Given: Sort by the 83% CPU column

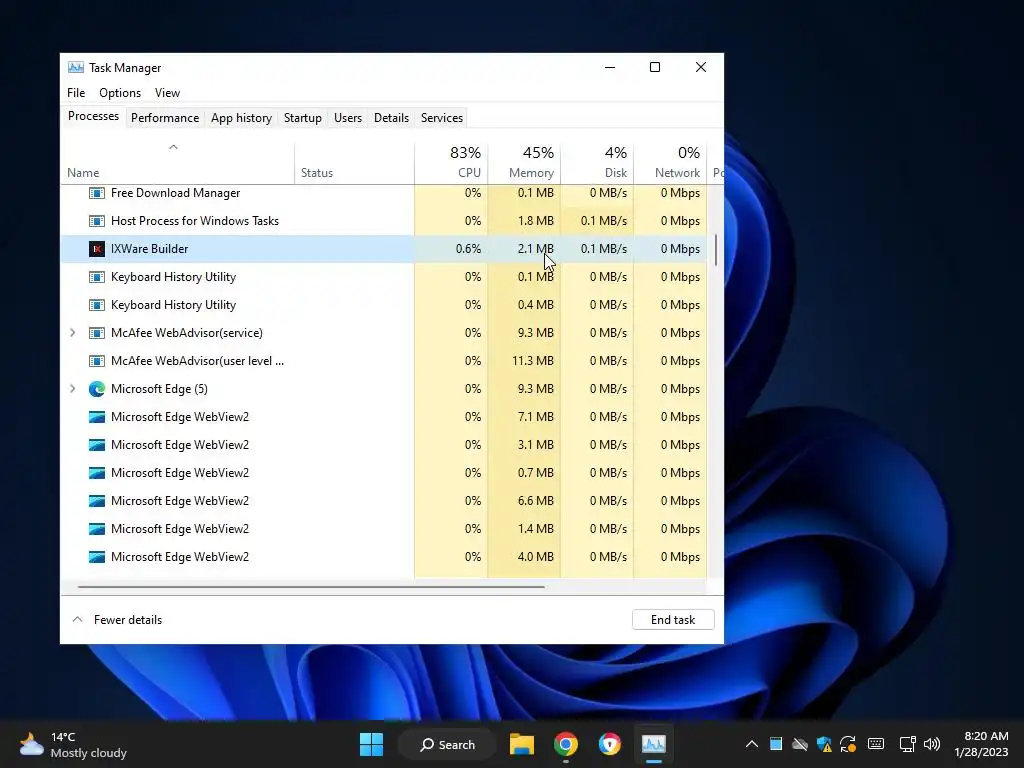Looking at the screenshot, I should coord(451,163).
